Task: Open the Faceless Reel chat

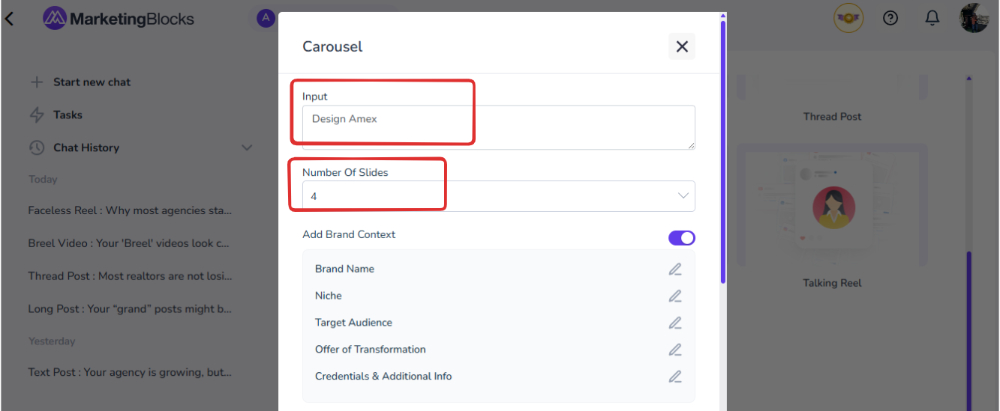Action: pyautogui.click(x=130, y=211)
